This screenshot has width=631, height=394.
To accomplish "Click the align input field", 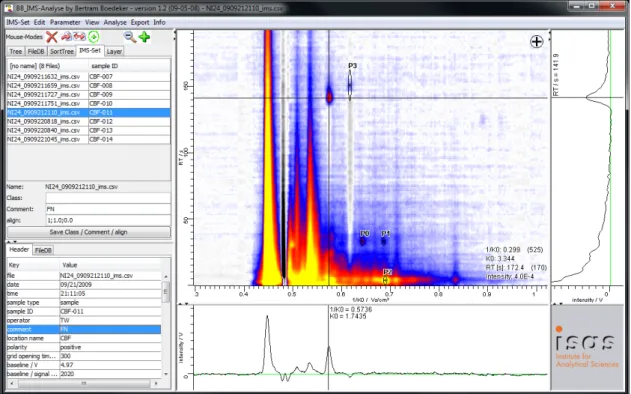I will 108,220.
